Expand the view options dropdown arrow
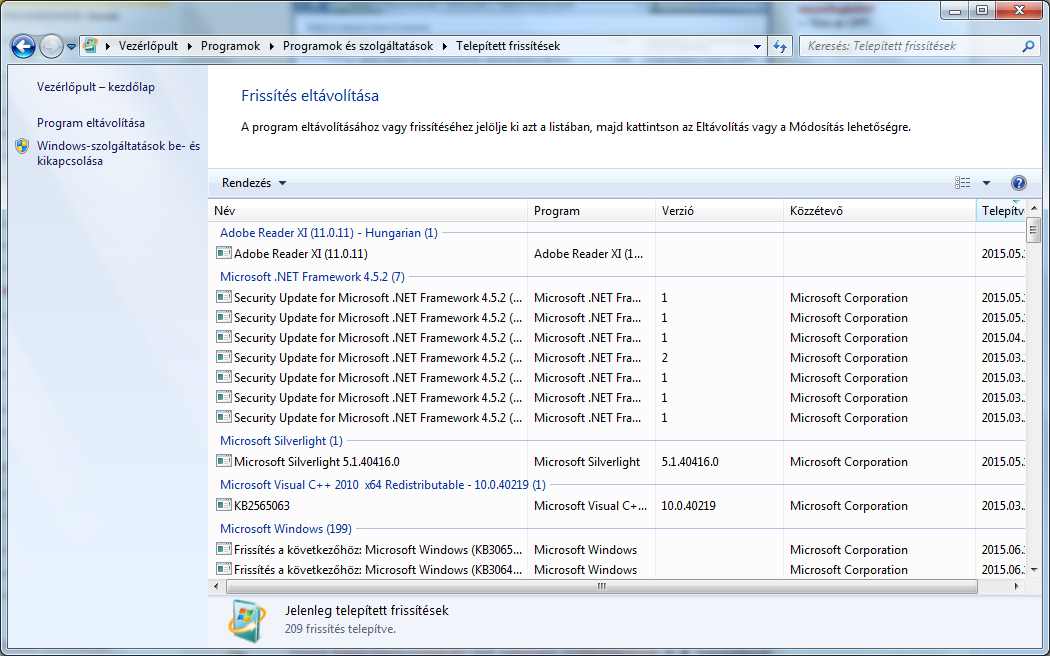Viewport: 1050px width, 656px height. pos(986,183)
